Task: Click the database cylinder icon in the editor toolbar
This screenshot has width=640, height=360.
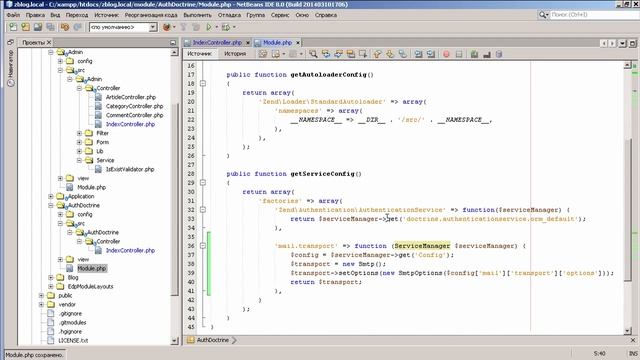Action: (499, 54)
